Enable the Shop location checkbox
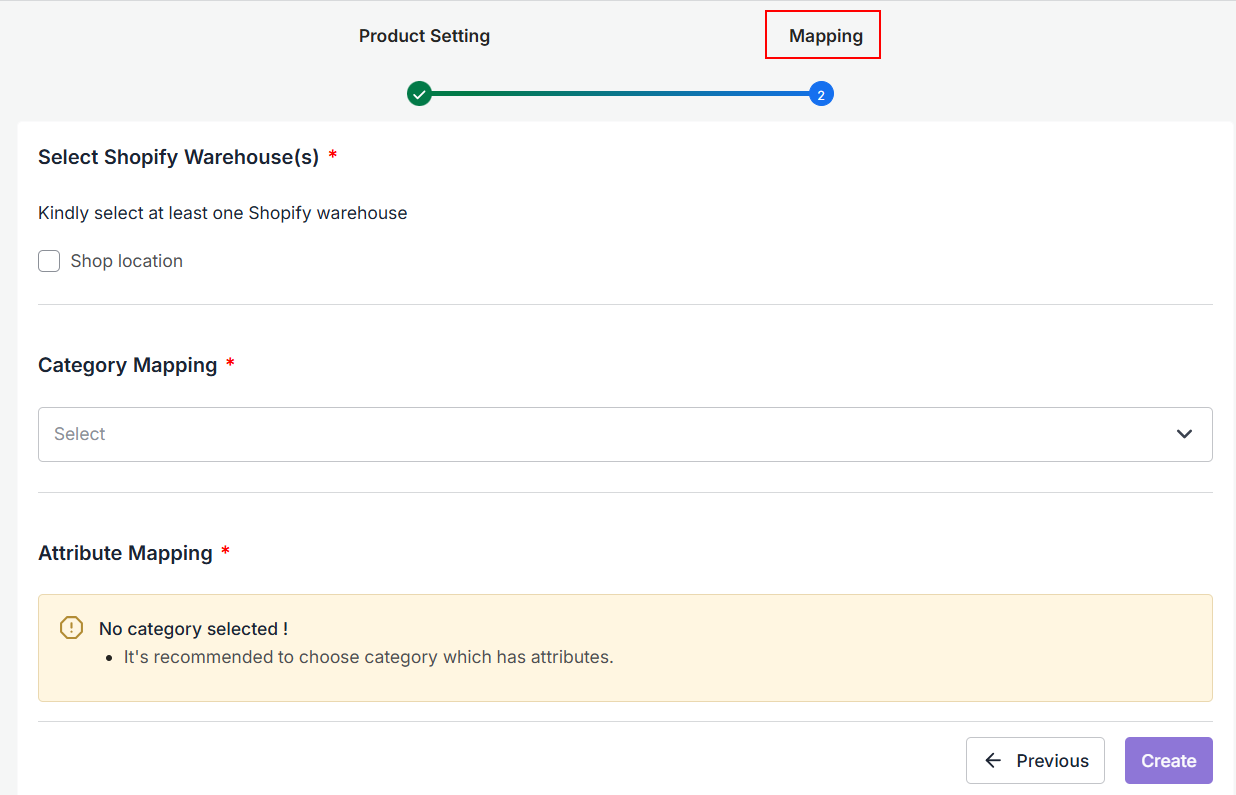The height and width of the screenshot is (795, 1236). [x=49, y=261]
